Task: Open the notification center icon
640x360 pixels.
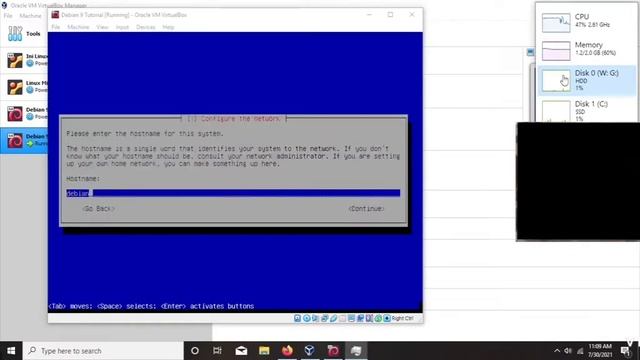Action: coord(625,351)
